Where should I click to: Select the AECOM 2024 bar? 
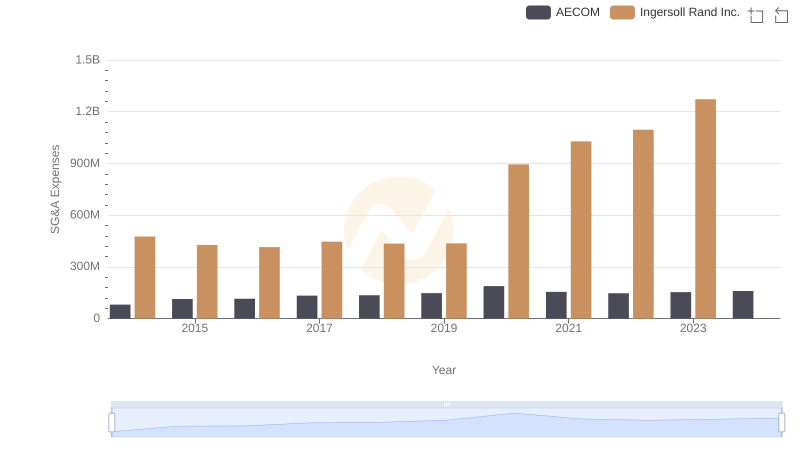coord(743,305)
